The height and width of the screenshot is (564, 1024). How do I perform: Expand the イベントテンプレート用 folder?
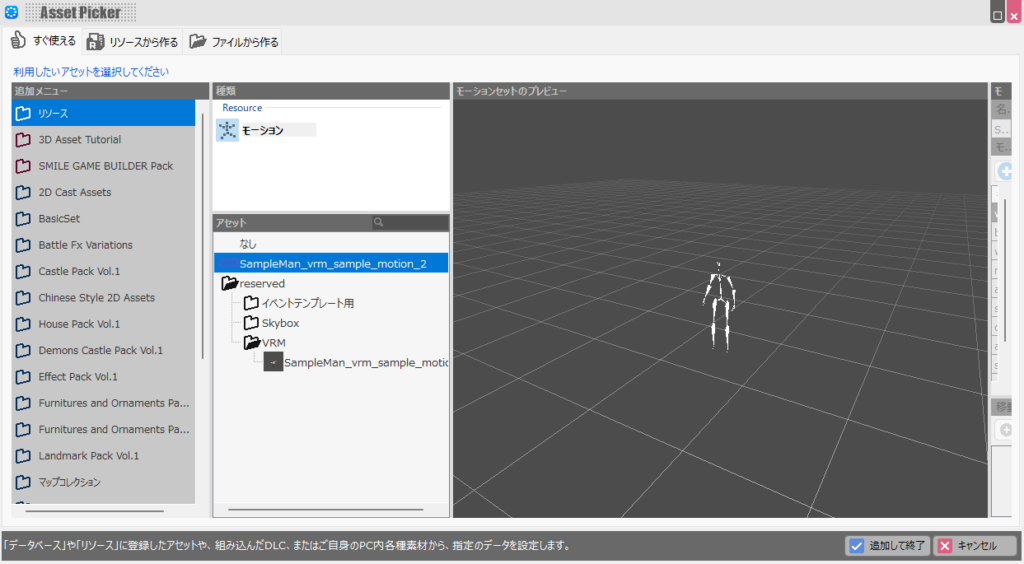(x=252, y=303)
